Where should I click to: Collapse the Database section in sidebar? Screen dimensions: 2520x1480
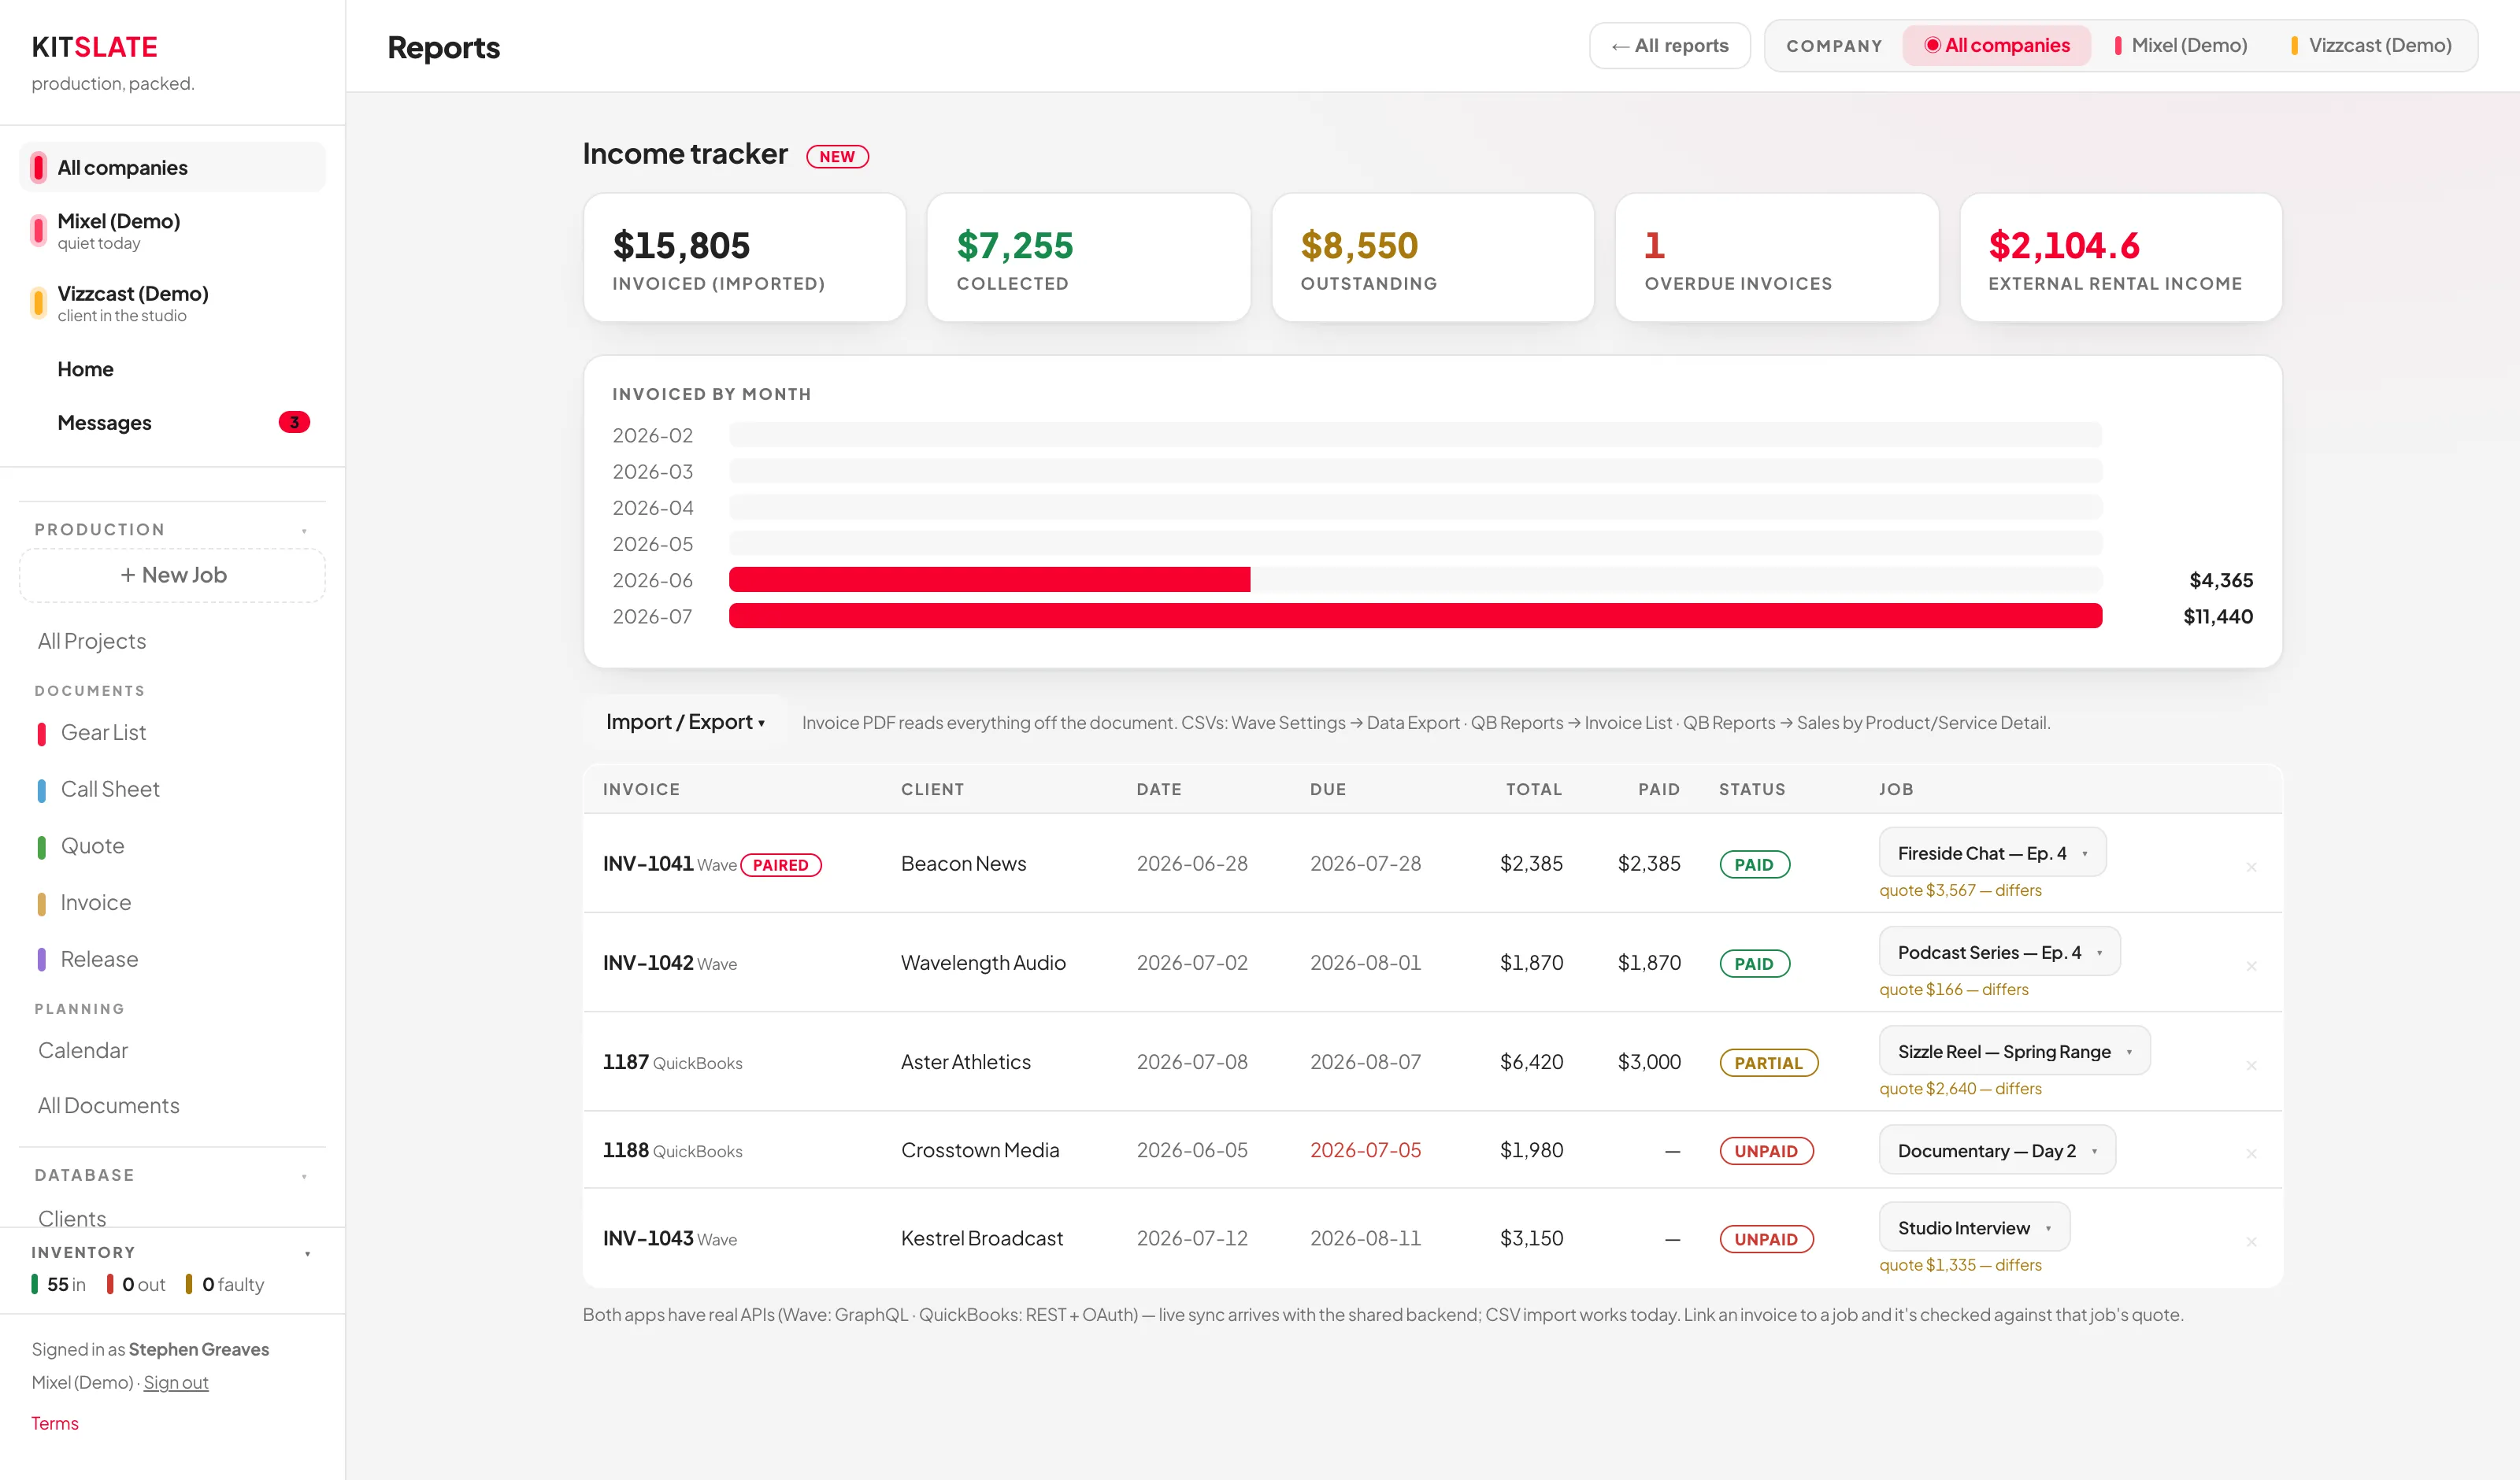304,1176
